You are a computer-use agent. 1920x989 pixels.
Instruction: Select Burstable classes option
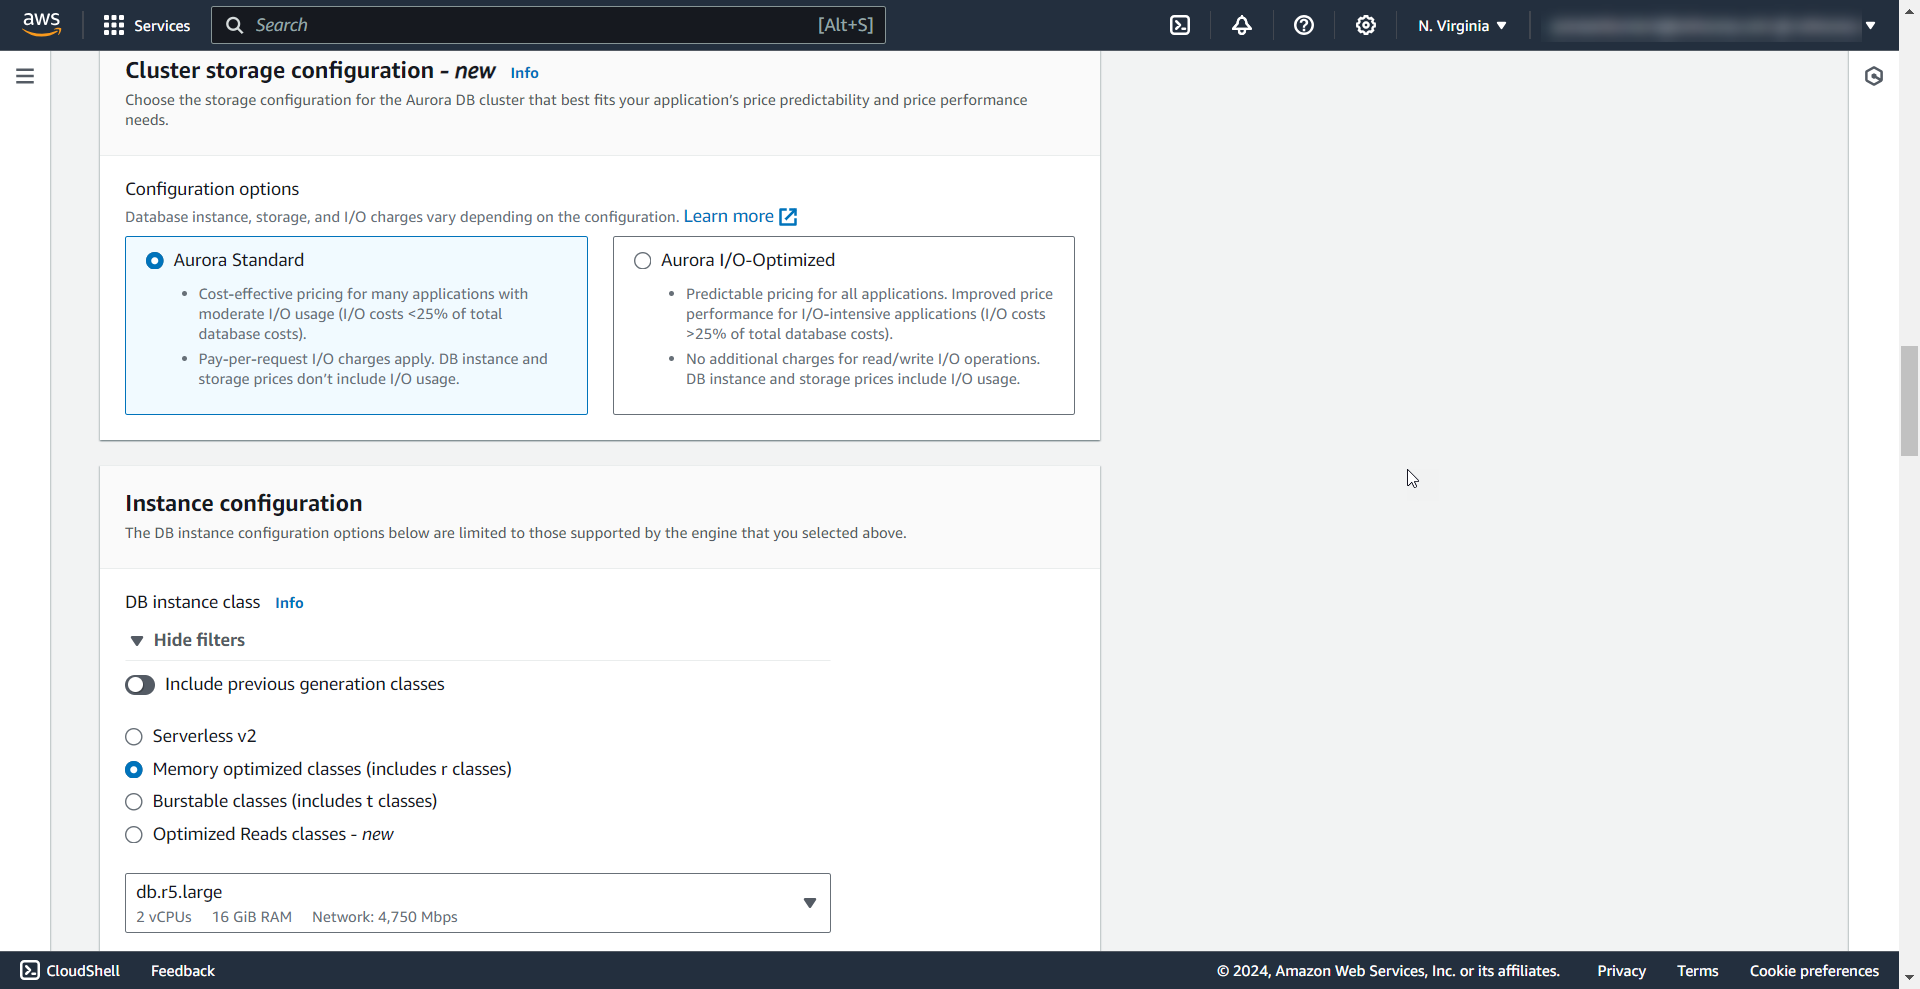tap(134, 802)
